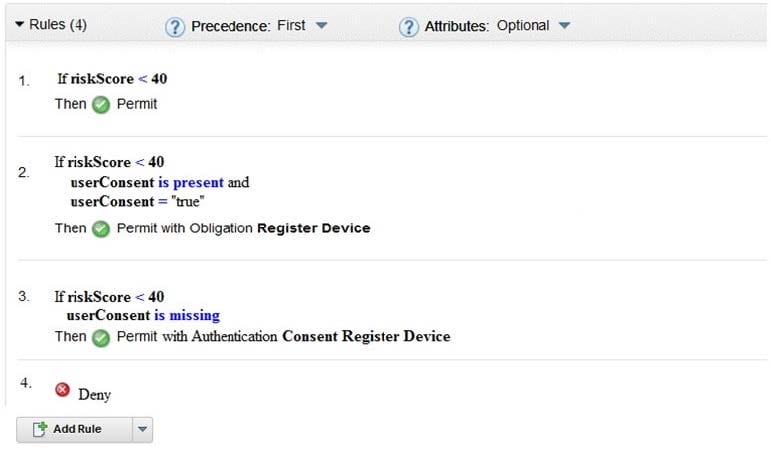The image size is (771, 456).
Task: Click the green check icon in rule 2
Action: 100,228
